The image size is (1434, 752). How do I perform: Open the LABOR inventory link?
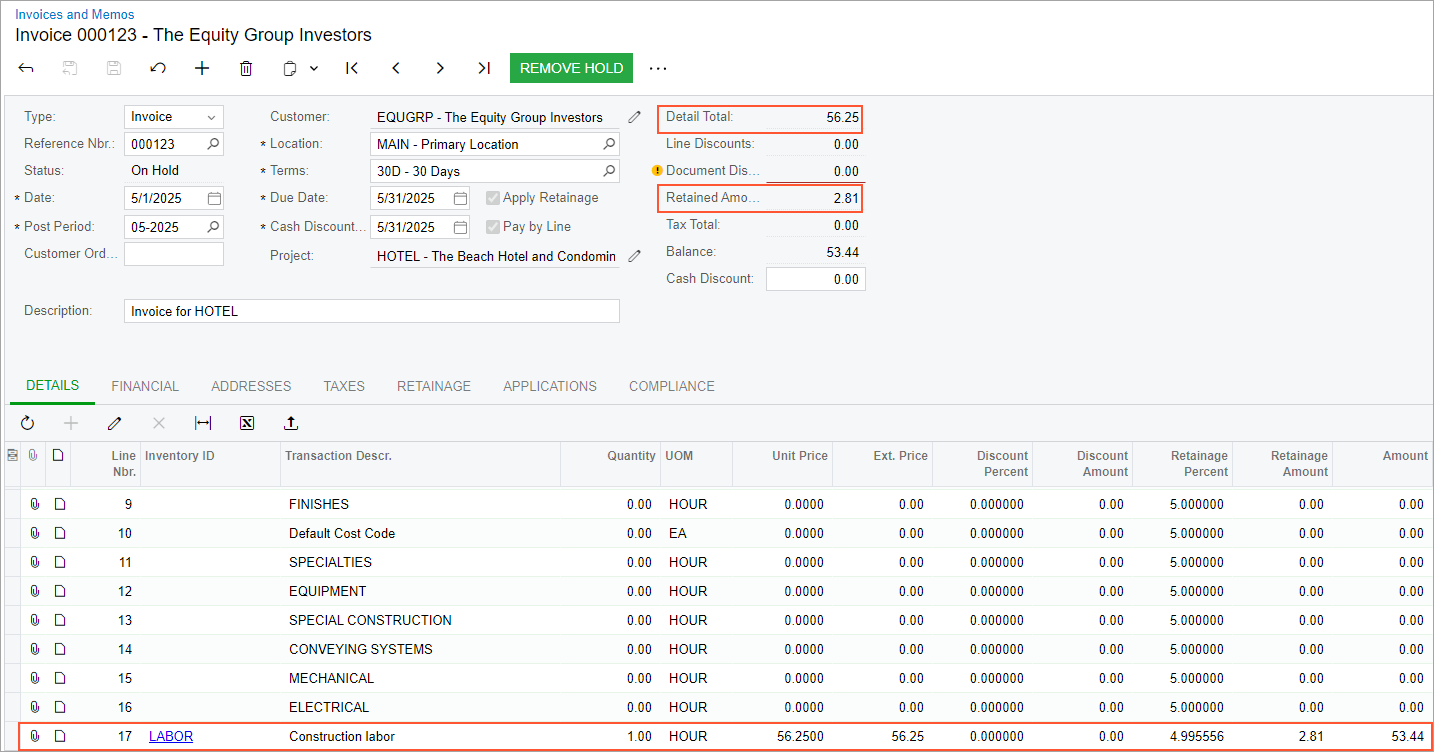click(x=171, y=736)
